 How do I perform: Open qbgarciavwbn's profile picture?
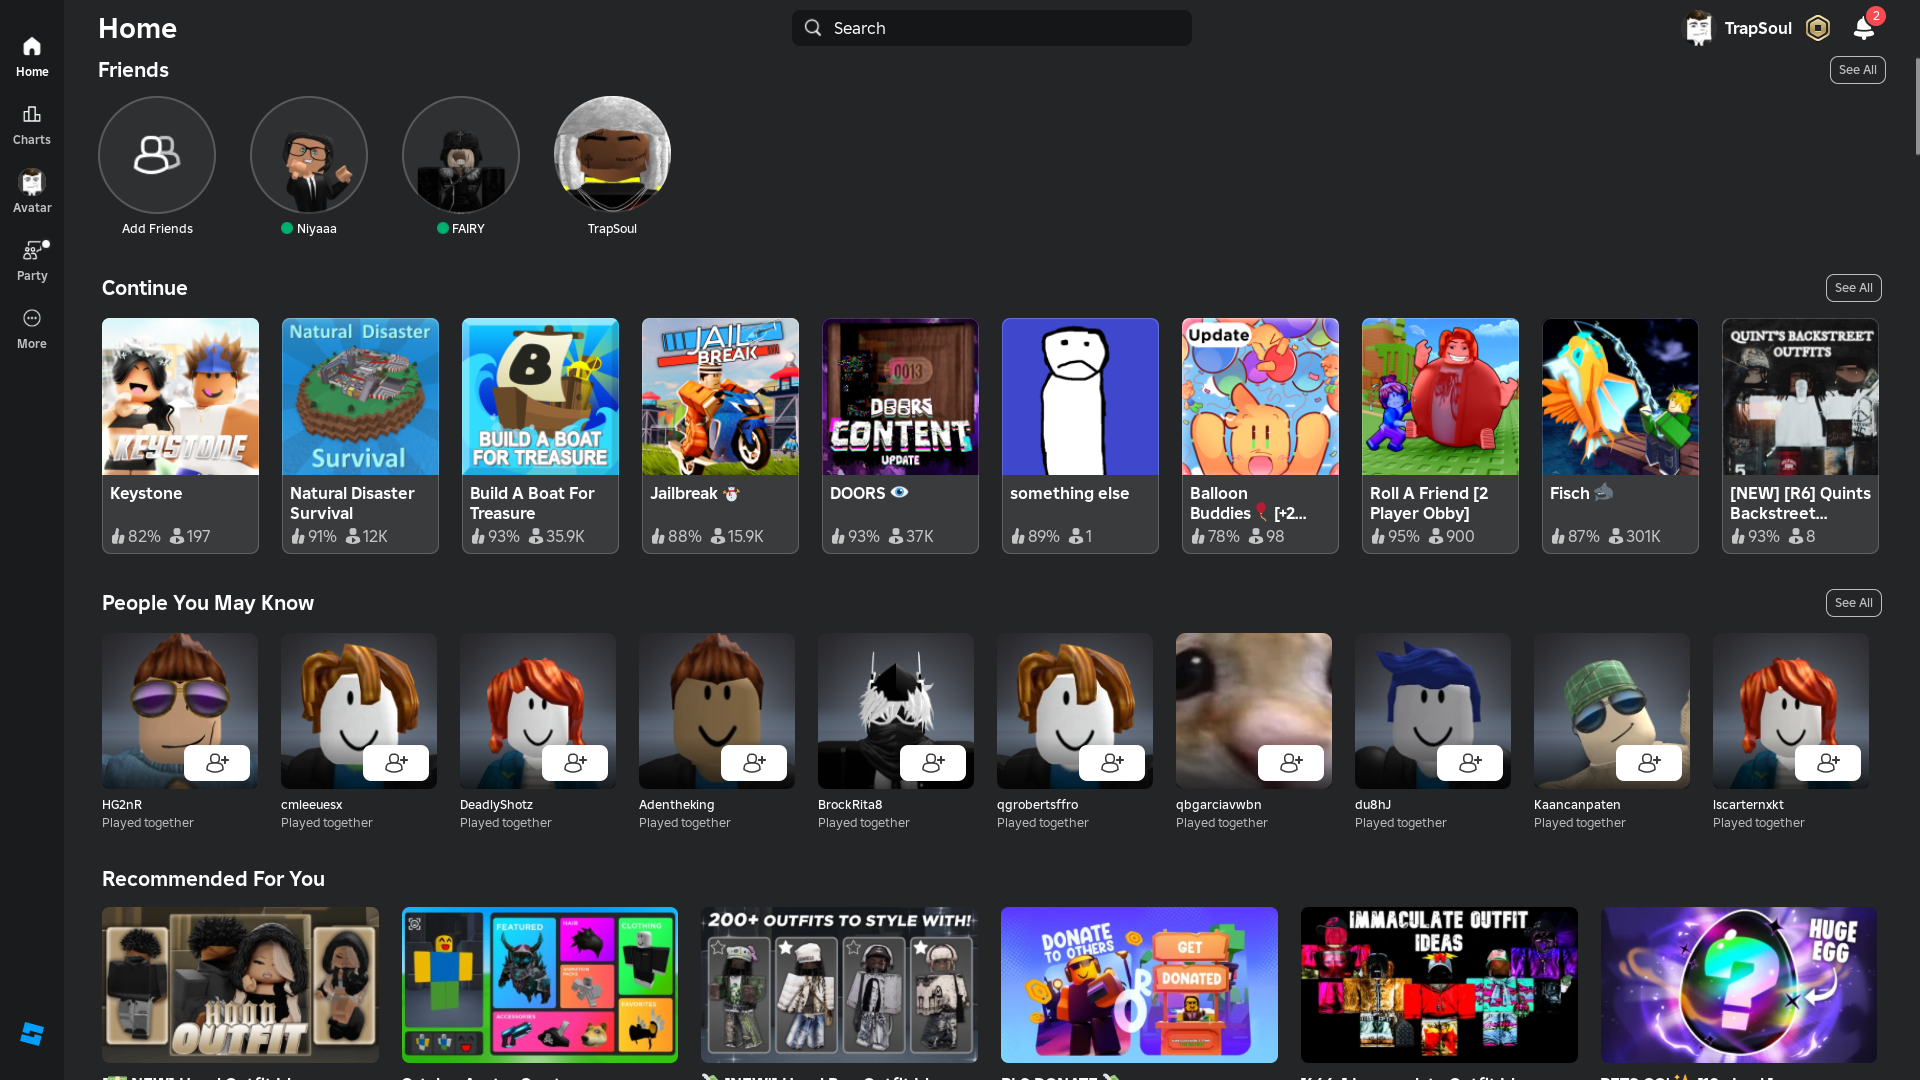1254,711
